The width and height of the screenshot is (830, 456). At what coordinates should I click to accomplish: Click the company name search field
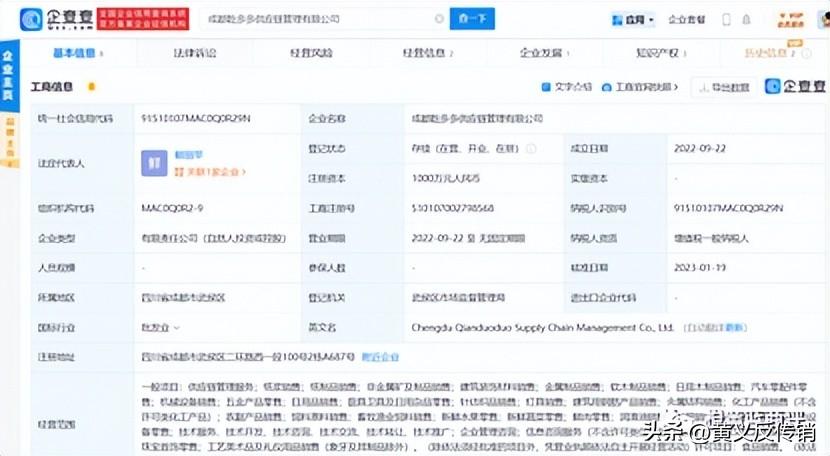click(324, 19)
